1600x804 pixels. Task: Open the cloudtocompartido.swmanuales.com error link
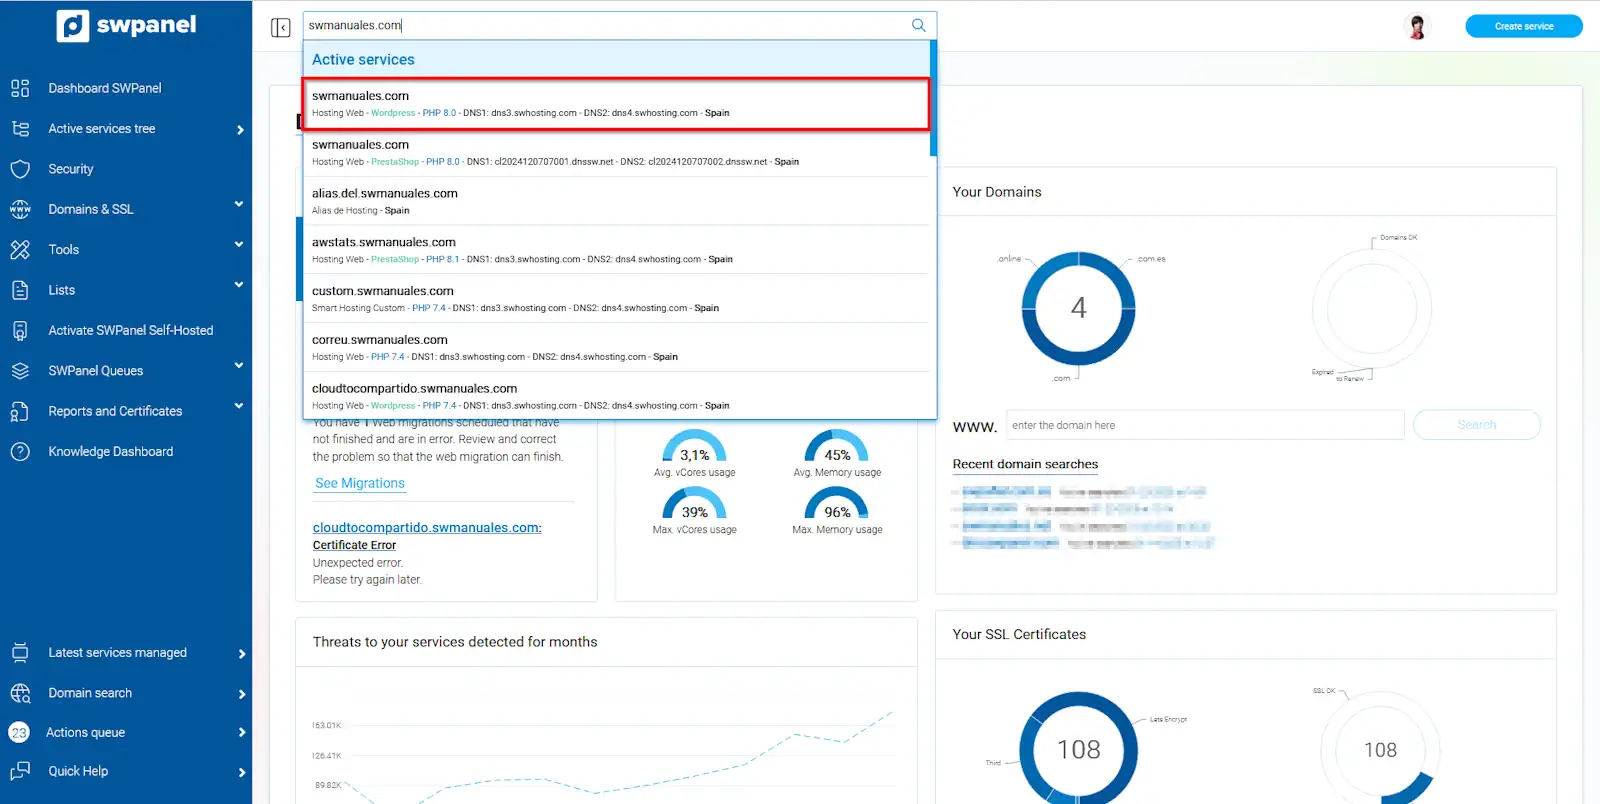pyautogui.click(x=427, y=527)
